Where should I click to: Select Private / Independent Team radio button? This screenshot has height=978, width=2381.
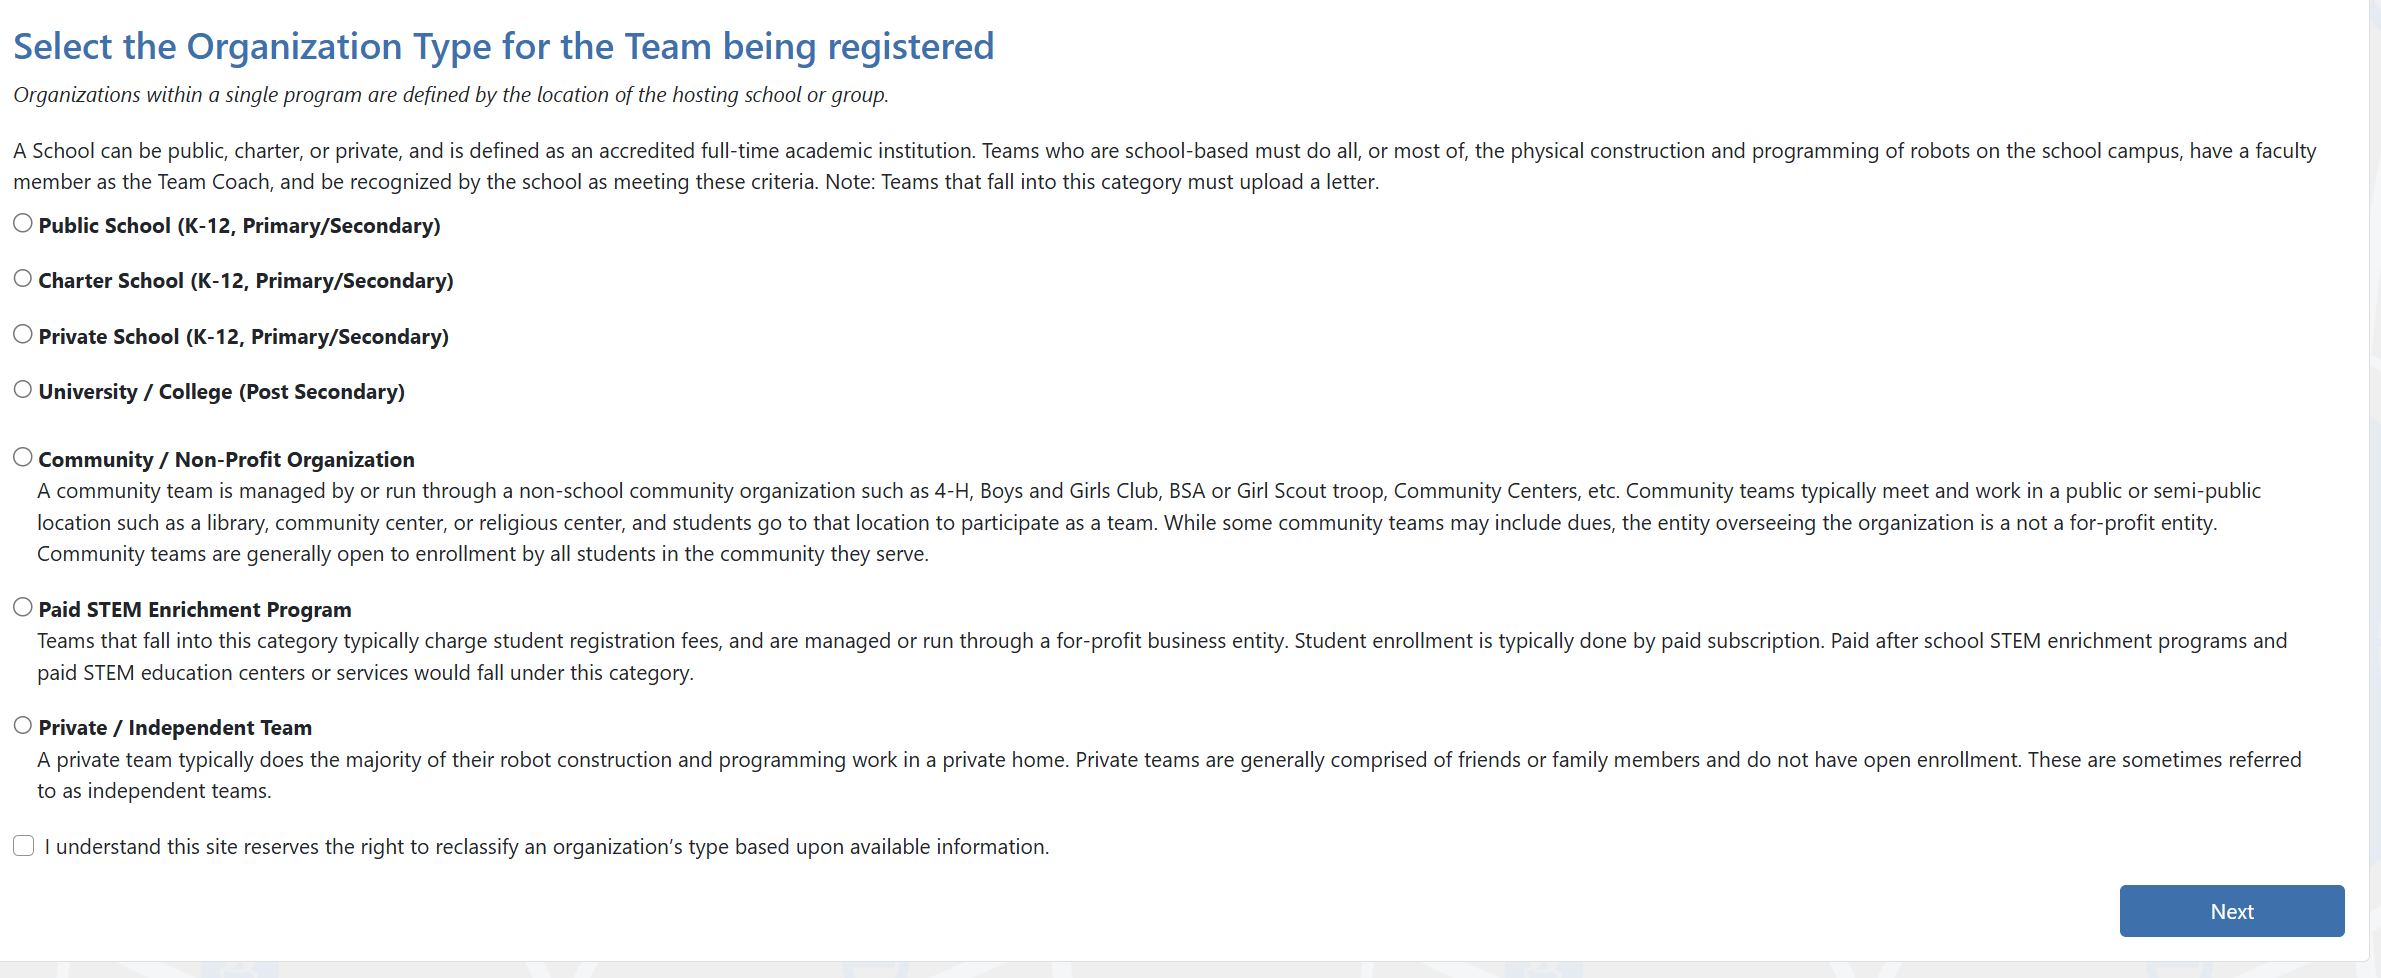click(x=23, y=725)
